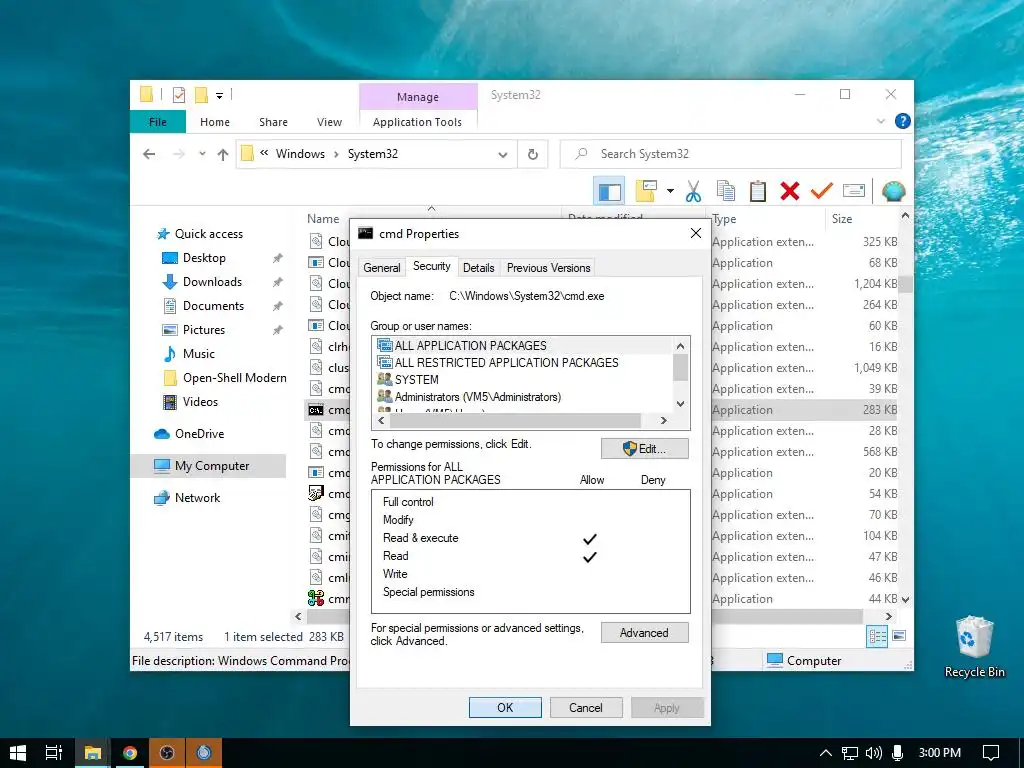Image resolution: width=1024 pixels, height=768 pixels.
Task: Open the blue Help question icon
Action: [x=903, y=121]
